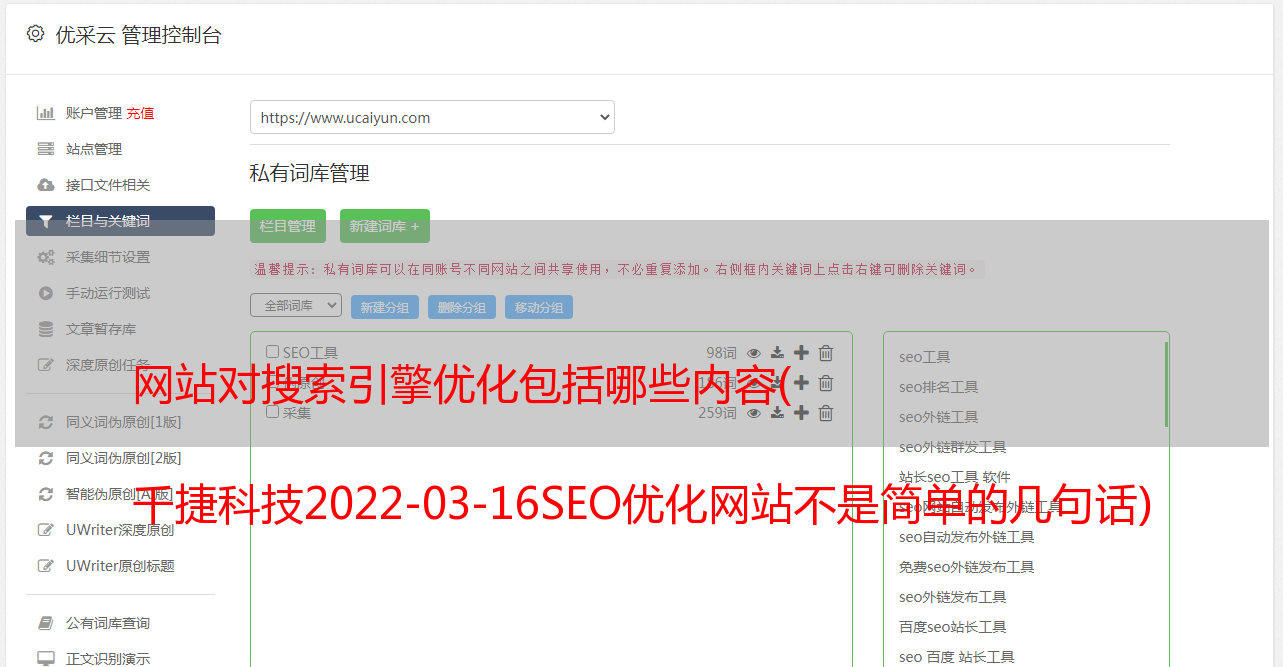Image resolution: width=1283 pixels, height=667 pixels.
Task: Expand the 全部词库 group dropdown
Action: [296, 306]
